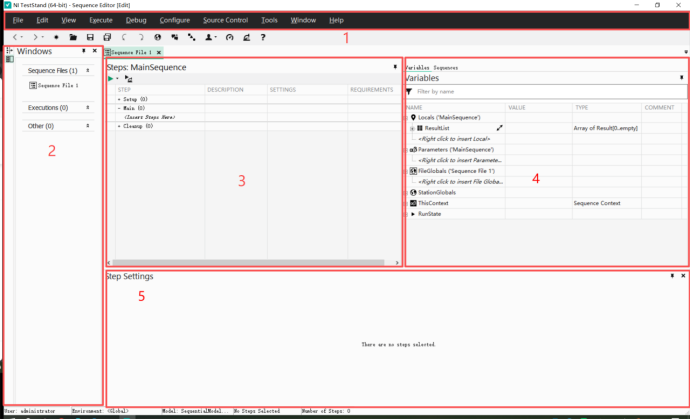Open the Help menu

point(336,20)
